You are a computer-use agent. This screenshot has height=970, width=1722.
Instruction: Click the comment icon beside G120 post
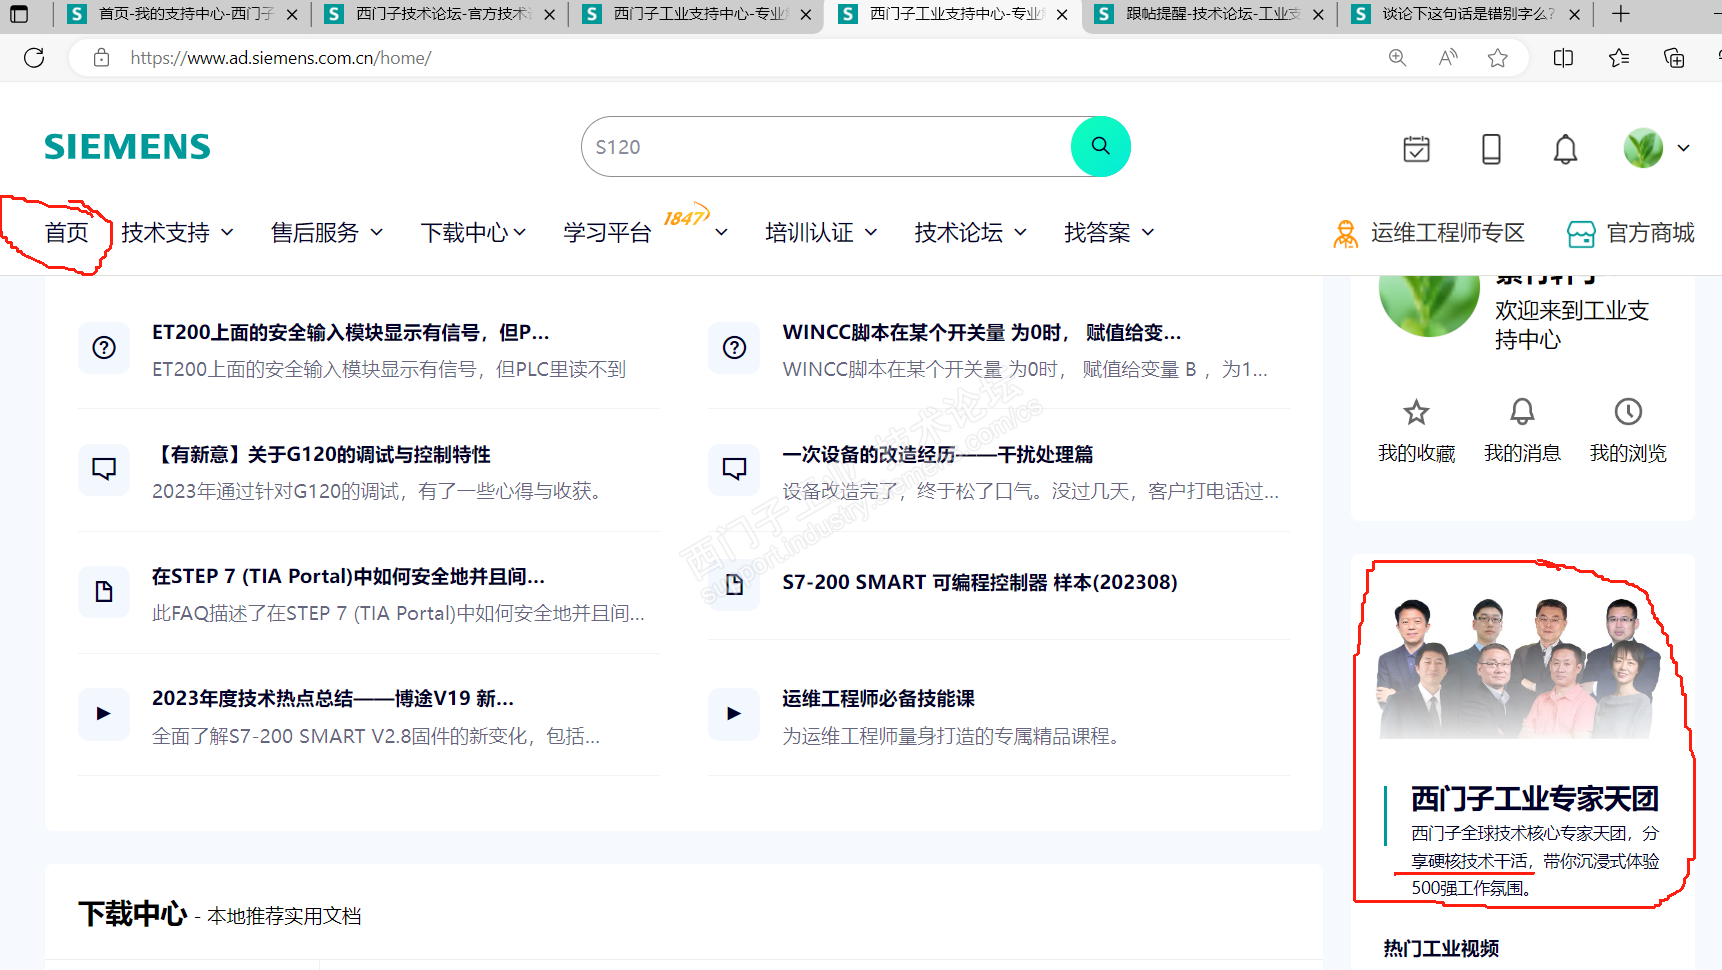[x=104, y=470]
